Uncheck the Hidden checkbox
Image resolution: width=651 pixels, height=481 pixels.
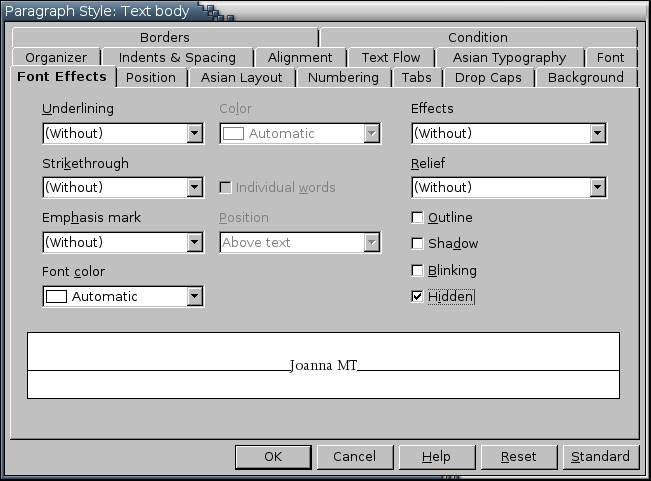(418, 297)
